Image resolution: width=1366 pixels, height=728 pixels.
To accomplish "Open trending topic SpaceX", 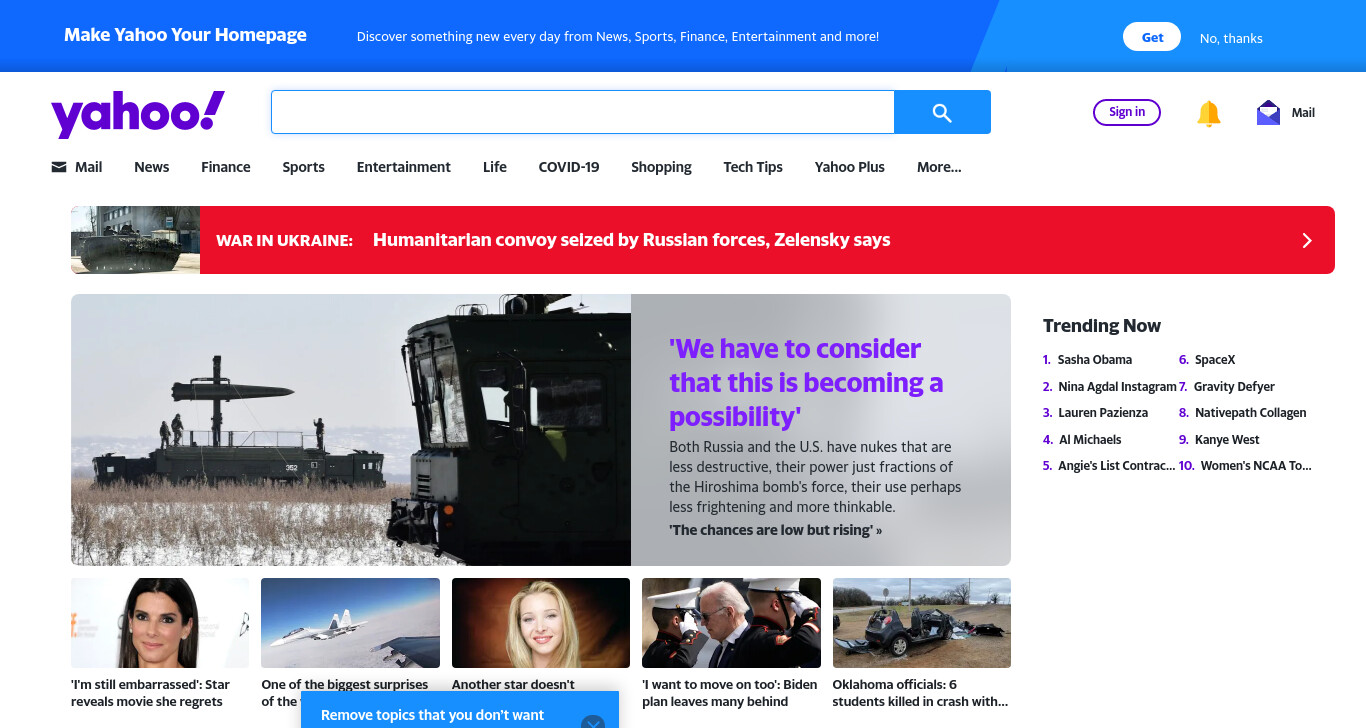I will tap(1215, 360).
